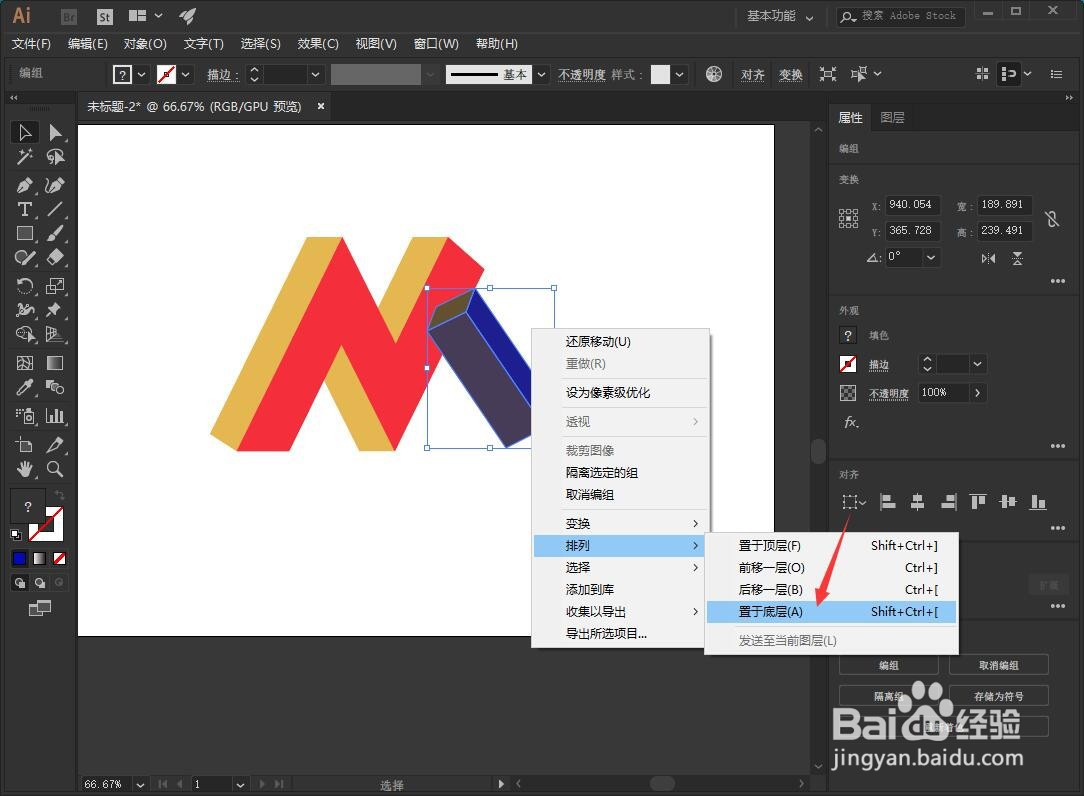The image size is (1084, 796).
Task: Choose the Rotate tool
Action: point(25,286)
